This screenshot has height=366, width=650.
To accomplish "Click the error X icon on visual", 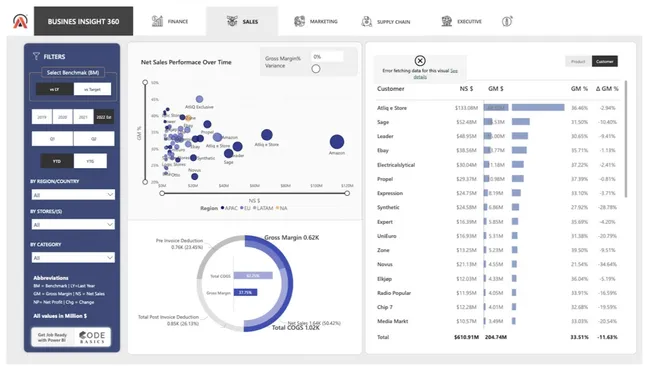I will (420, 61).
